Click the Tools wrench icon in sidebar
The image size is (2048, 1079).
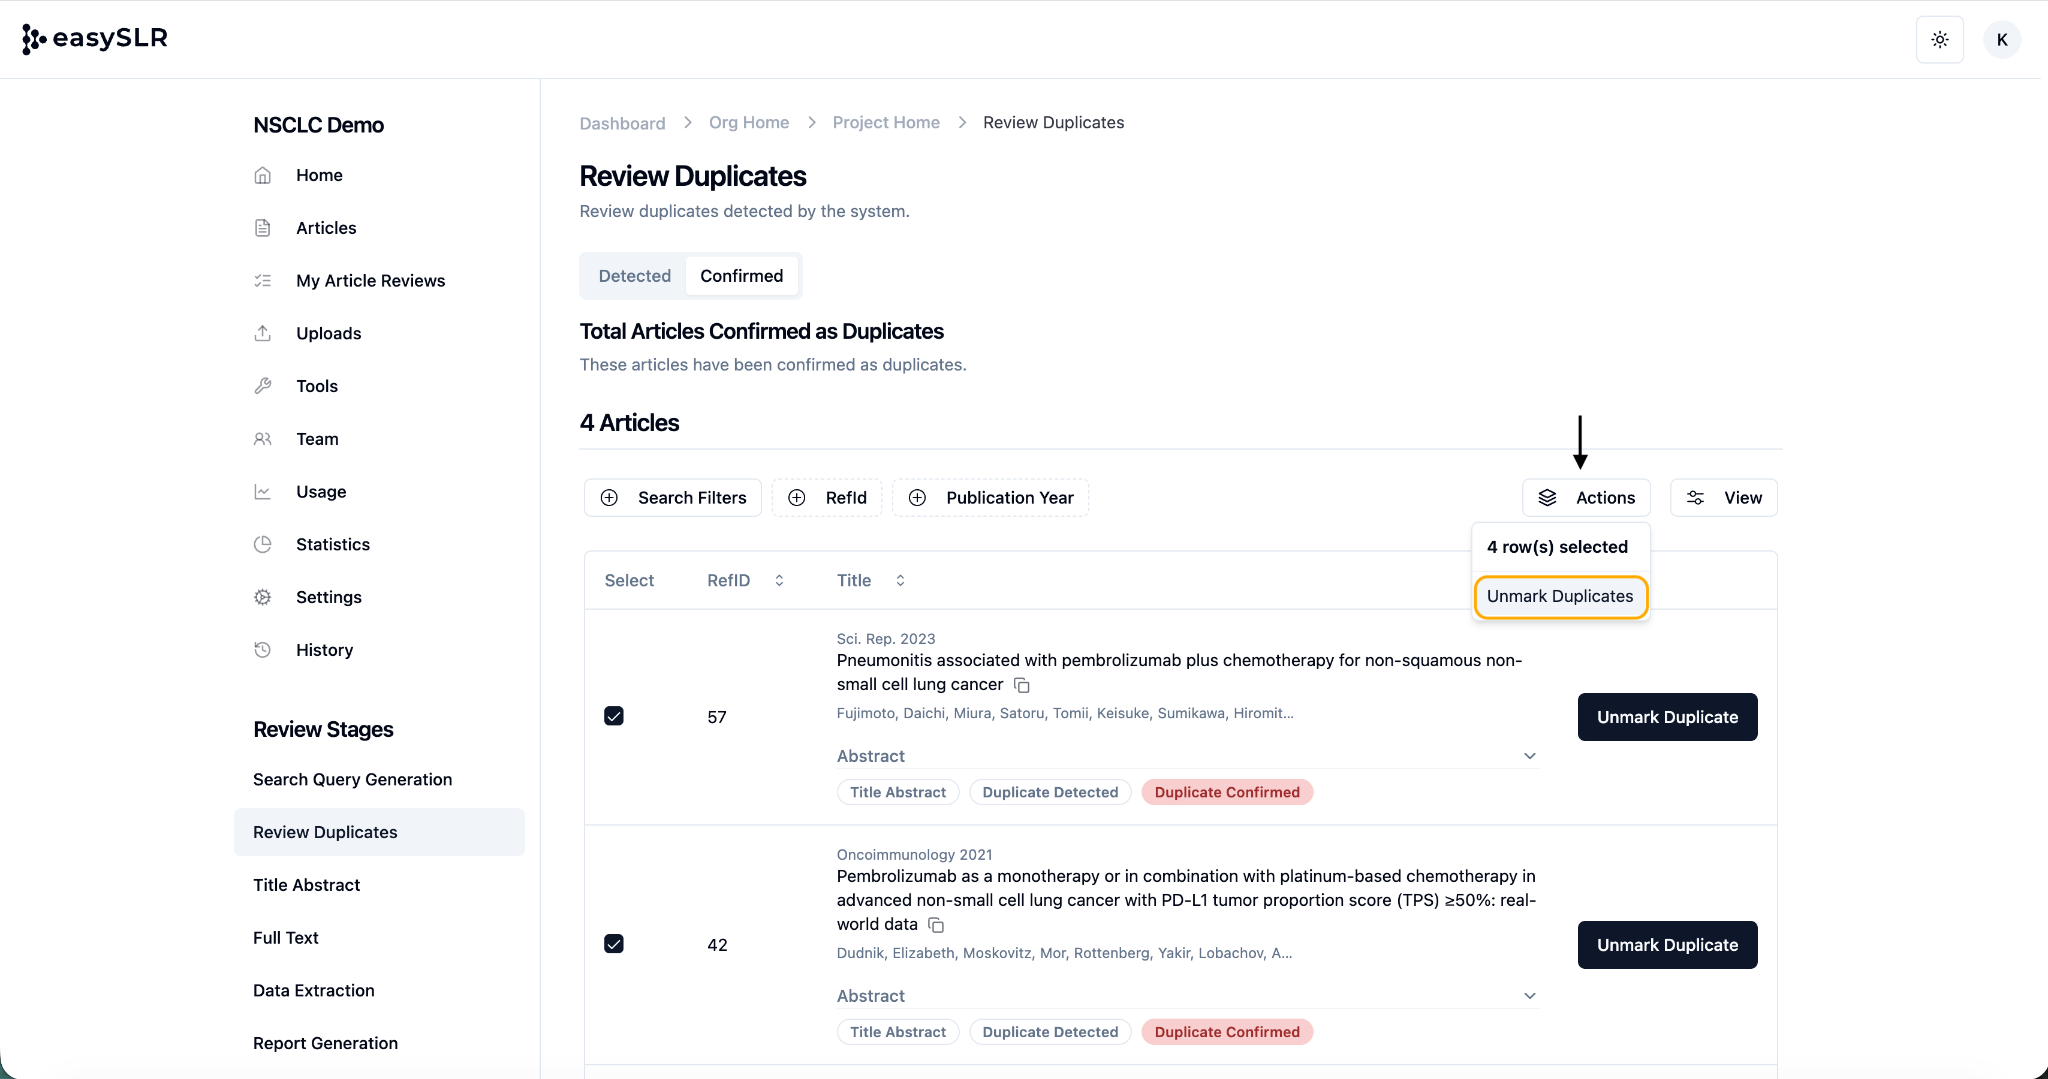(x=263, y=386)
